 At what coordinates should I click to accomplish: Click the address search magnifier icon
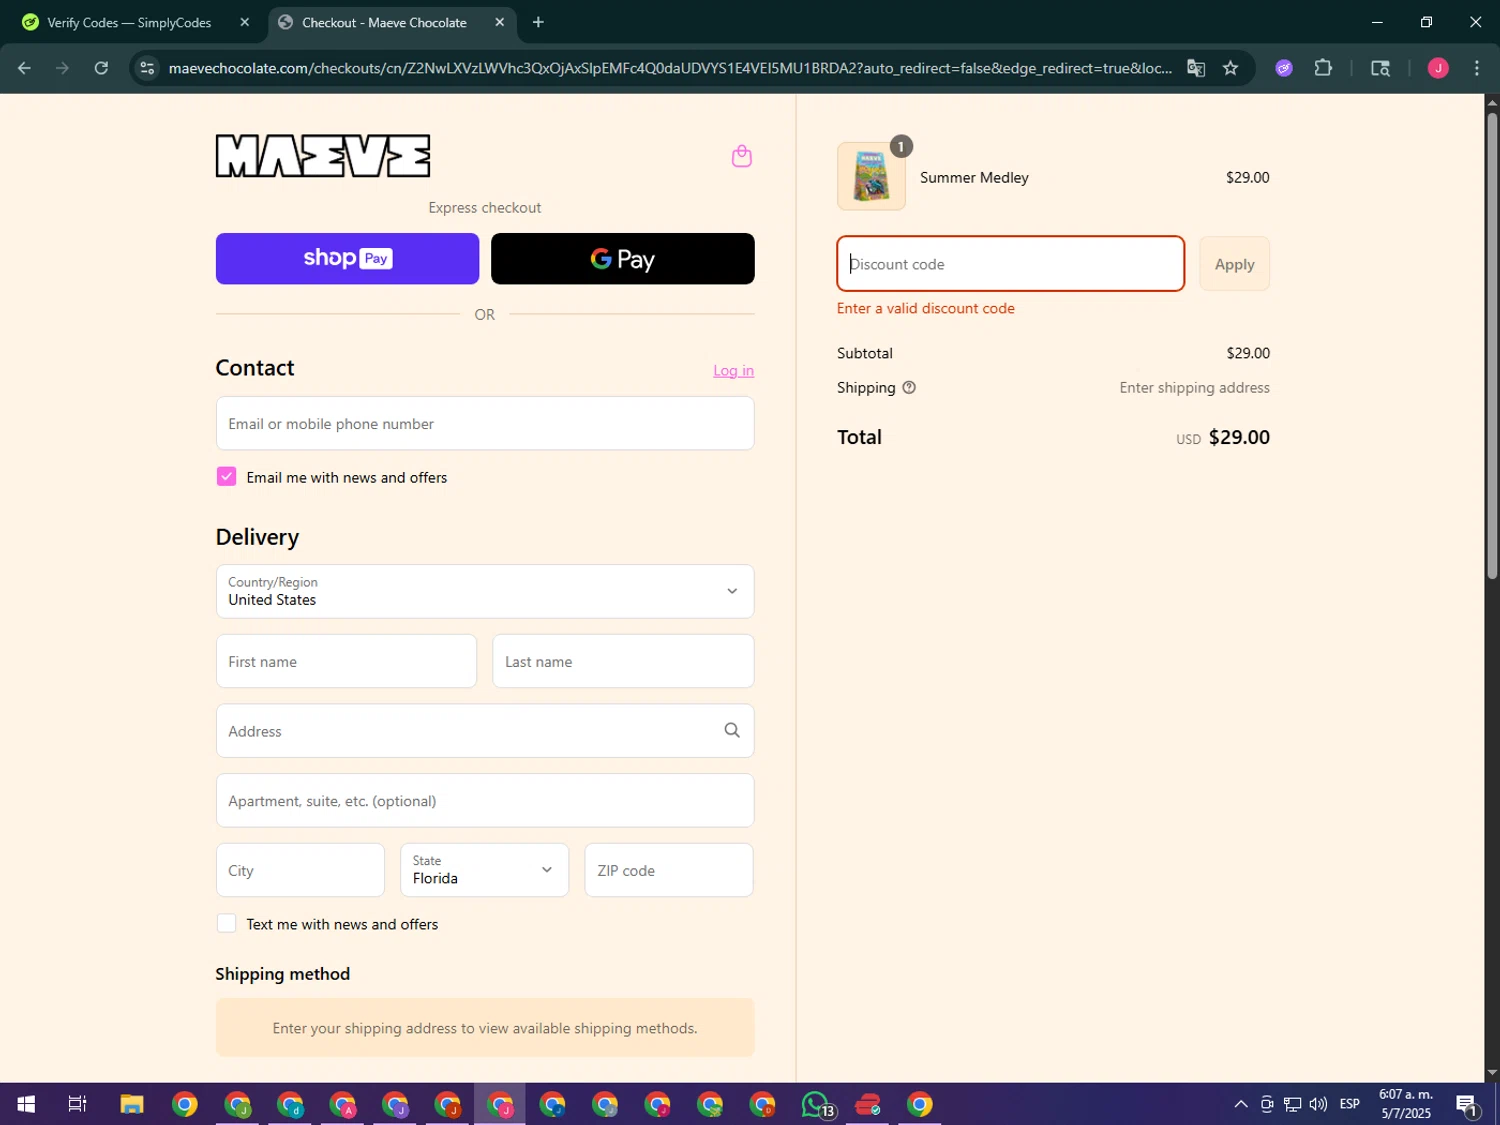click(732, 731)
